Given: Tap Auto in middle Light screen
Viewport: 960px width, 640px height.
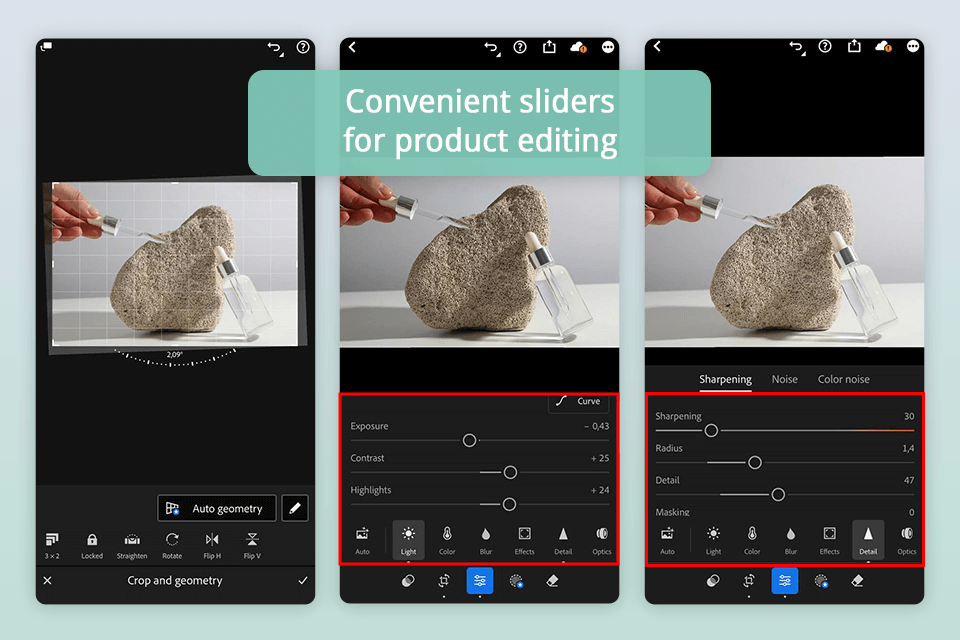Looking at the screenshot, I should [x=362, y=540].
